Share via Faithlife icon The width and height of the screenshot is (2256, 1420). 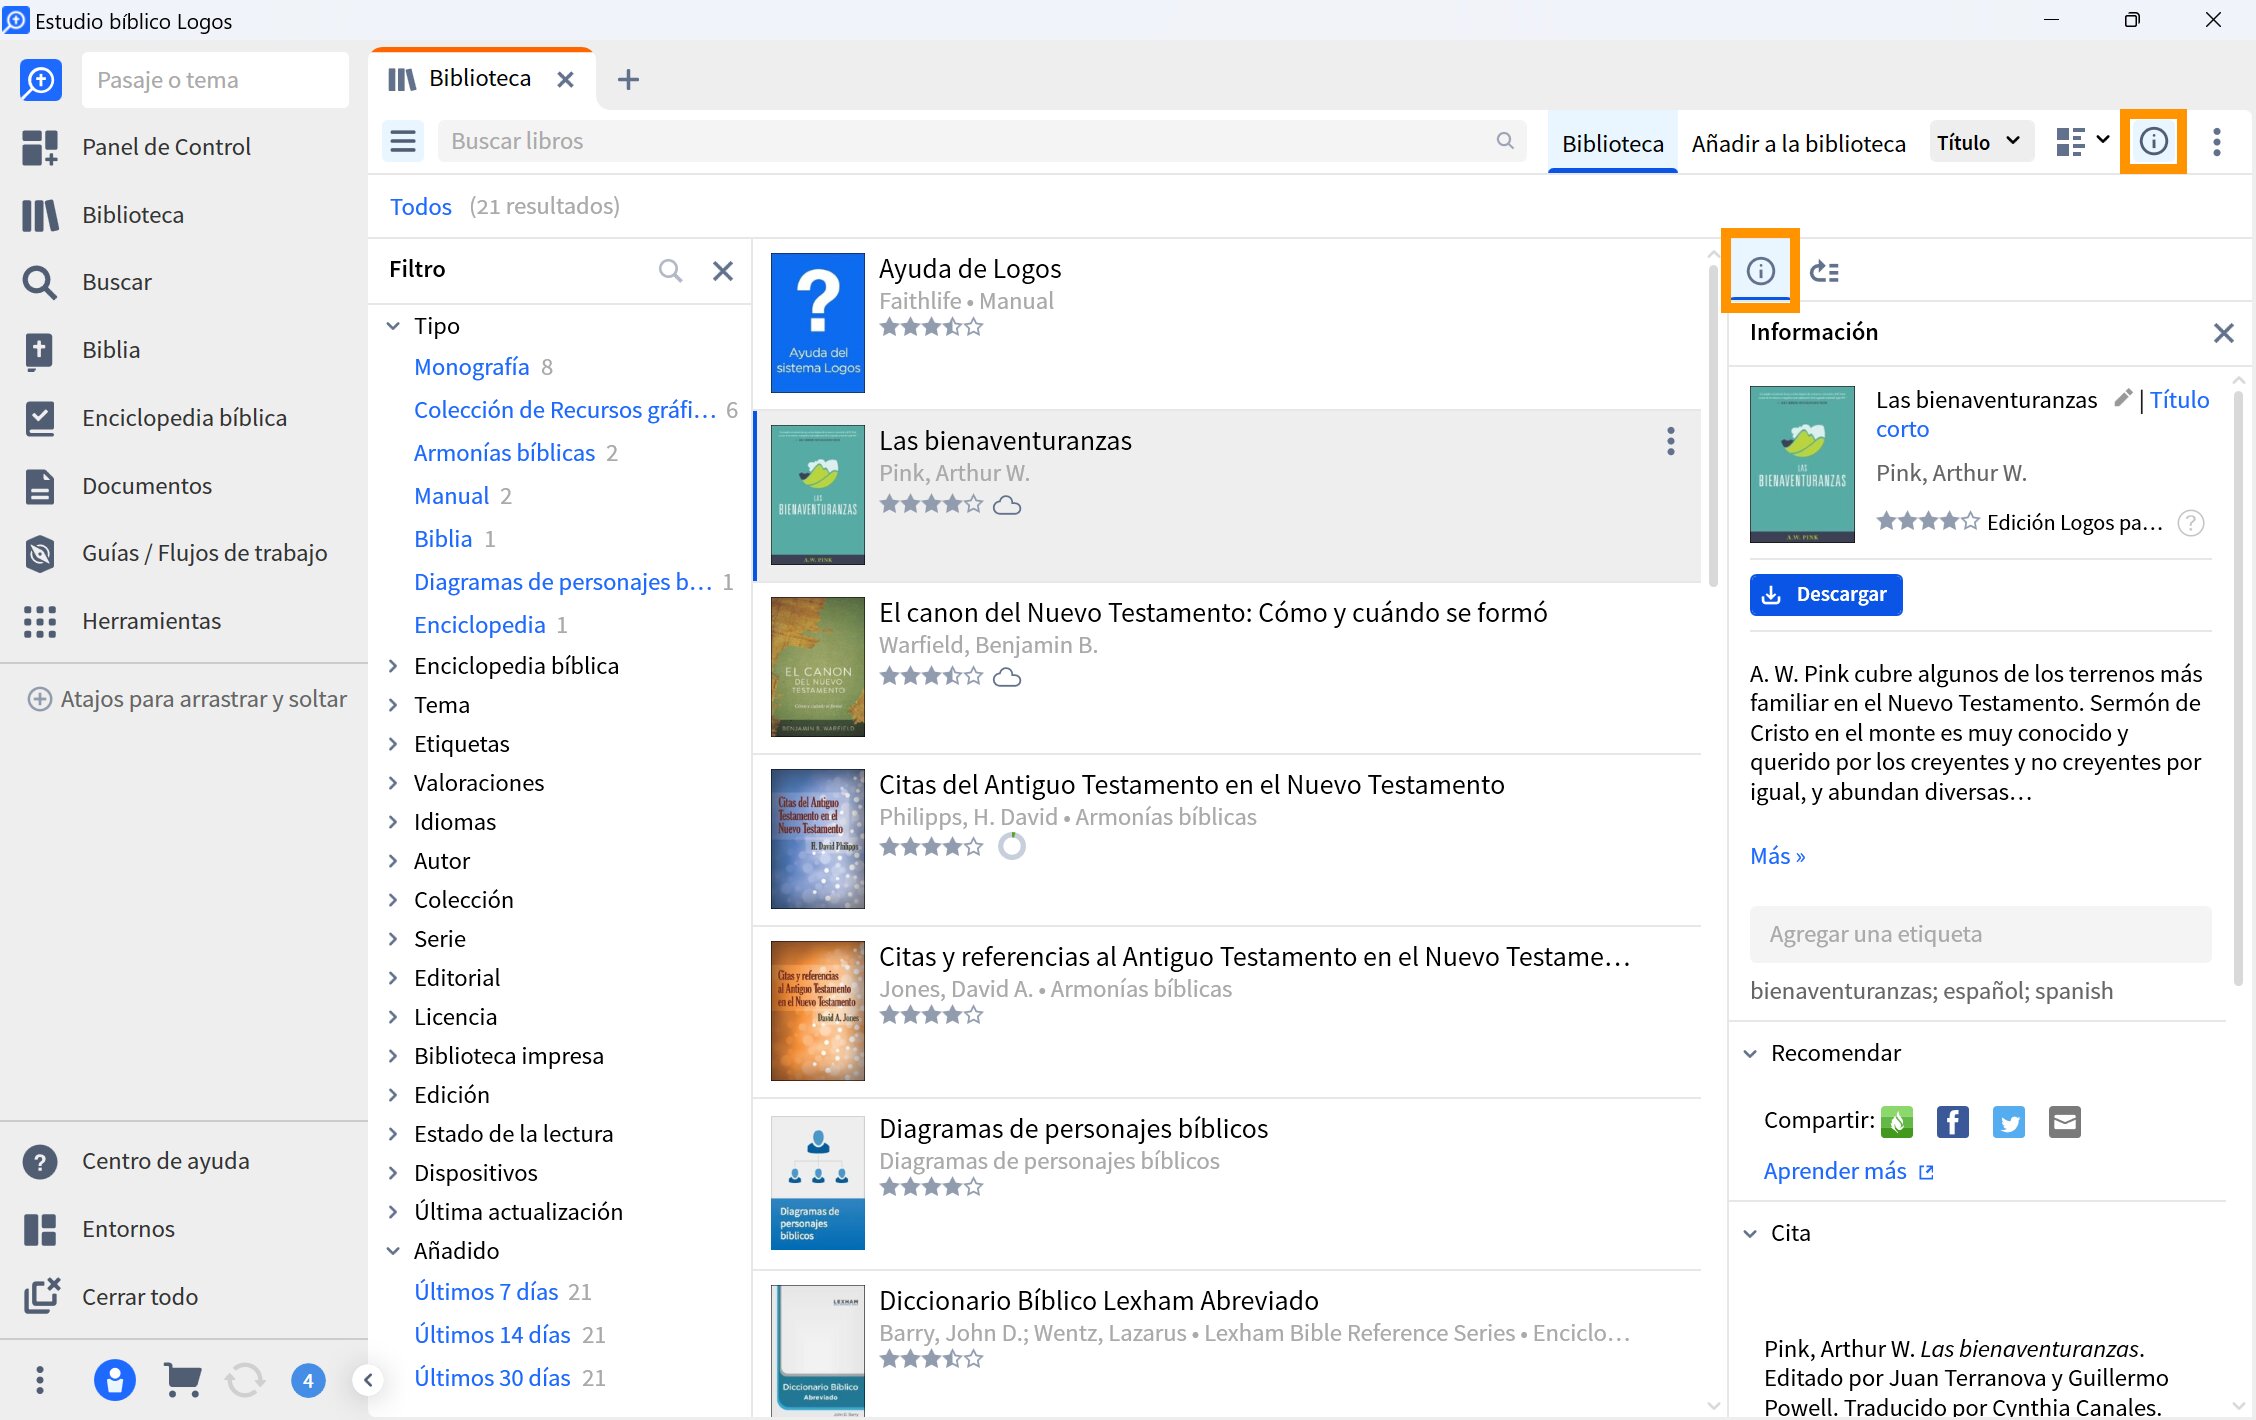[x=1896, y=1122]
